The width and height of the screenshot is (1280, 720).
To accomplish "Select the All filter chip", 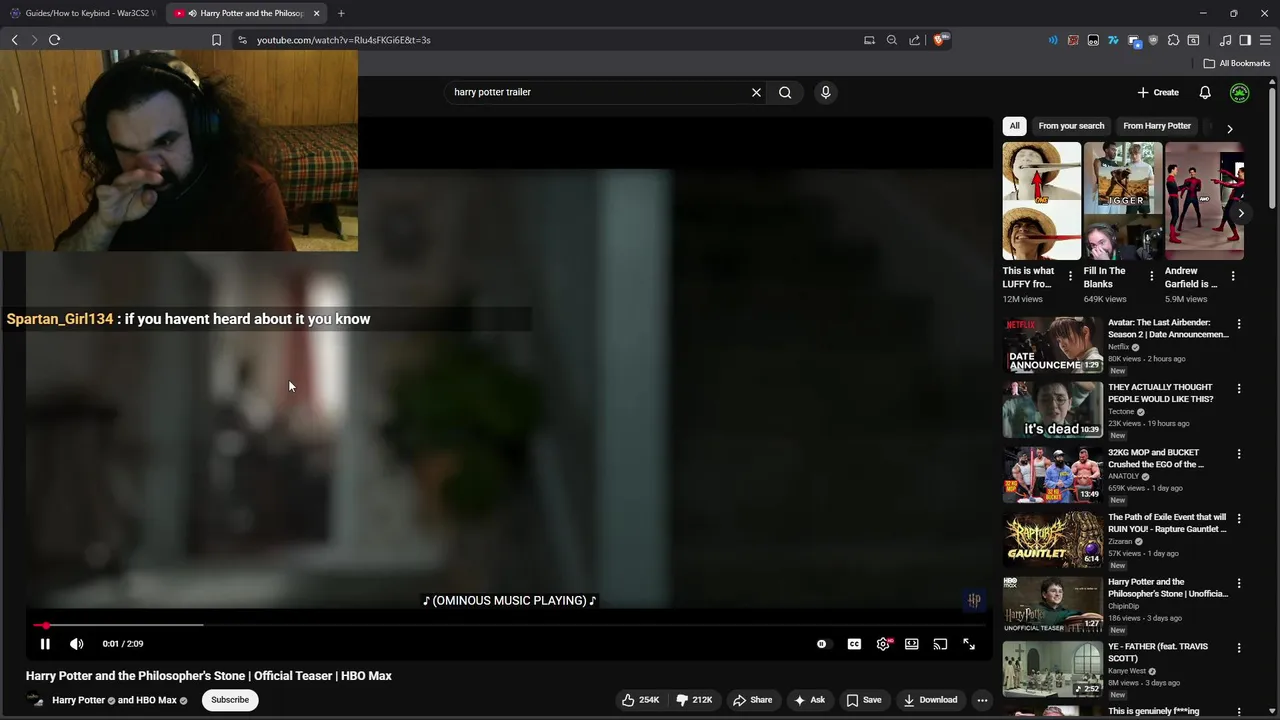I will [1014, 126].
